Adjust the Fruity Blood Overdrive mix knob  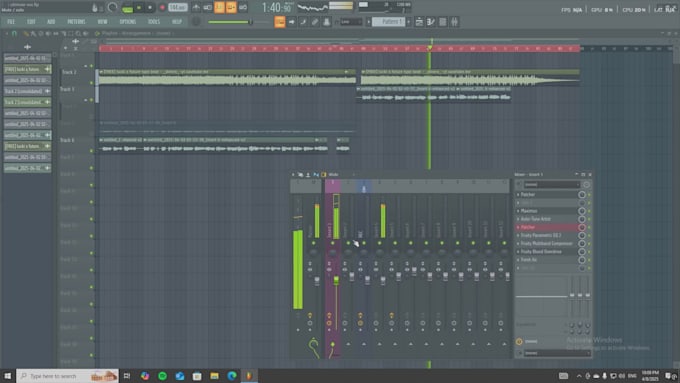click(582, 252)
